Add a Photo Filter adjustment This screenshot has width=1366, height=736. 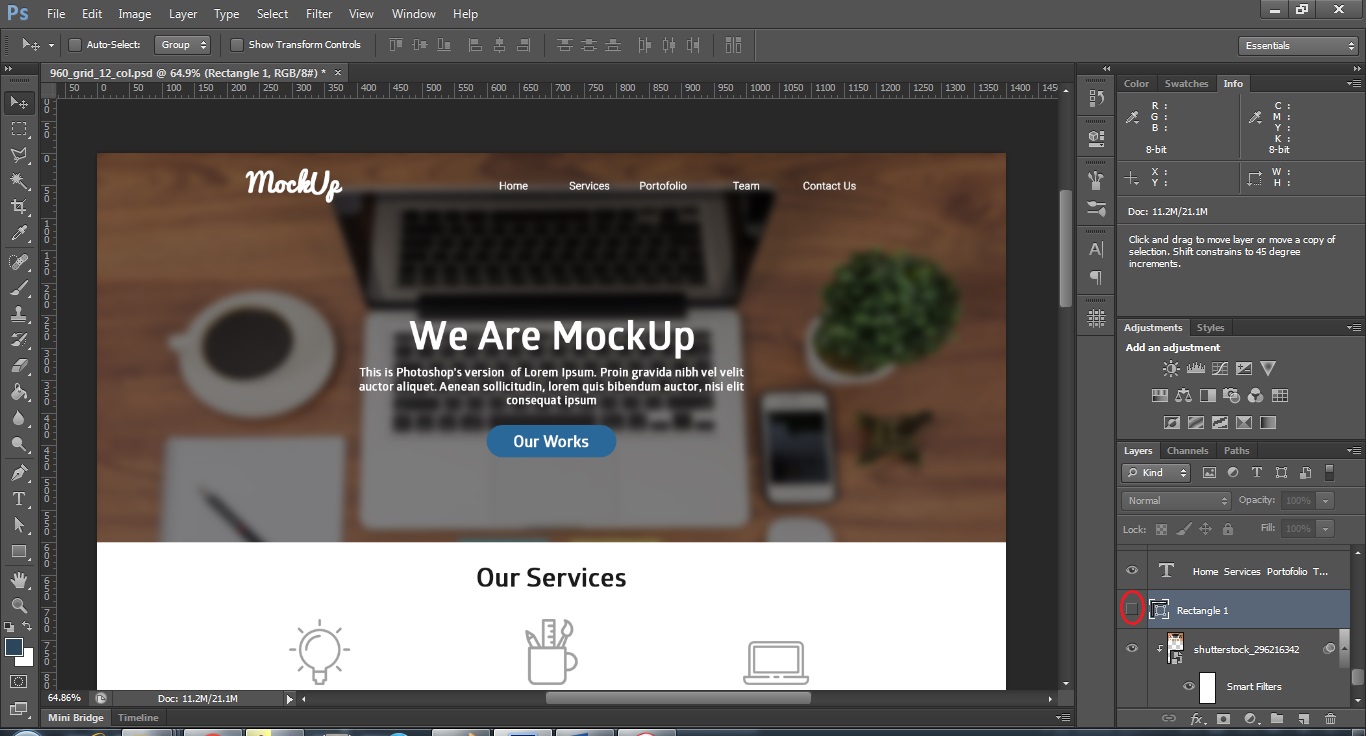[x=1232, y=395]
